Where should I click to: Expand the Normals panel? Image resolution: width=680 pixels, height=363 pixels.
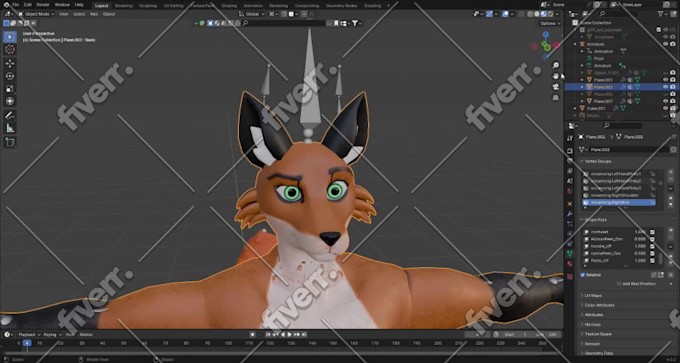[592, 324]
